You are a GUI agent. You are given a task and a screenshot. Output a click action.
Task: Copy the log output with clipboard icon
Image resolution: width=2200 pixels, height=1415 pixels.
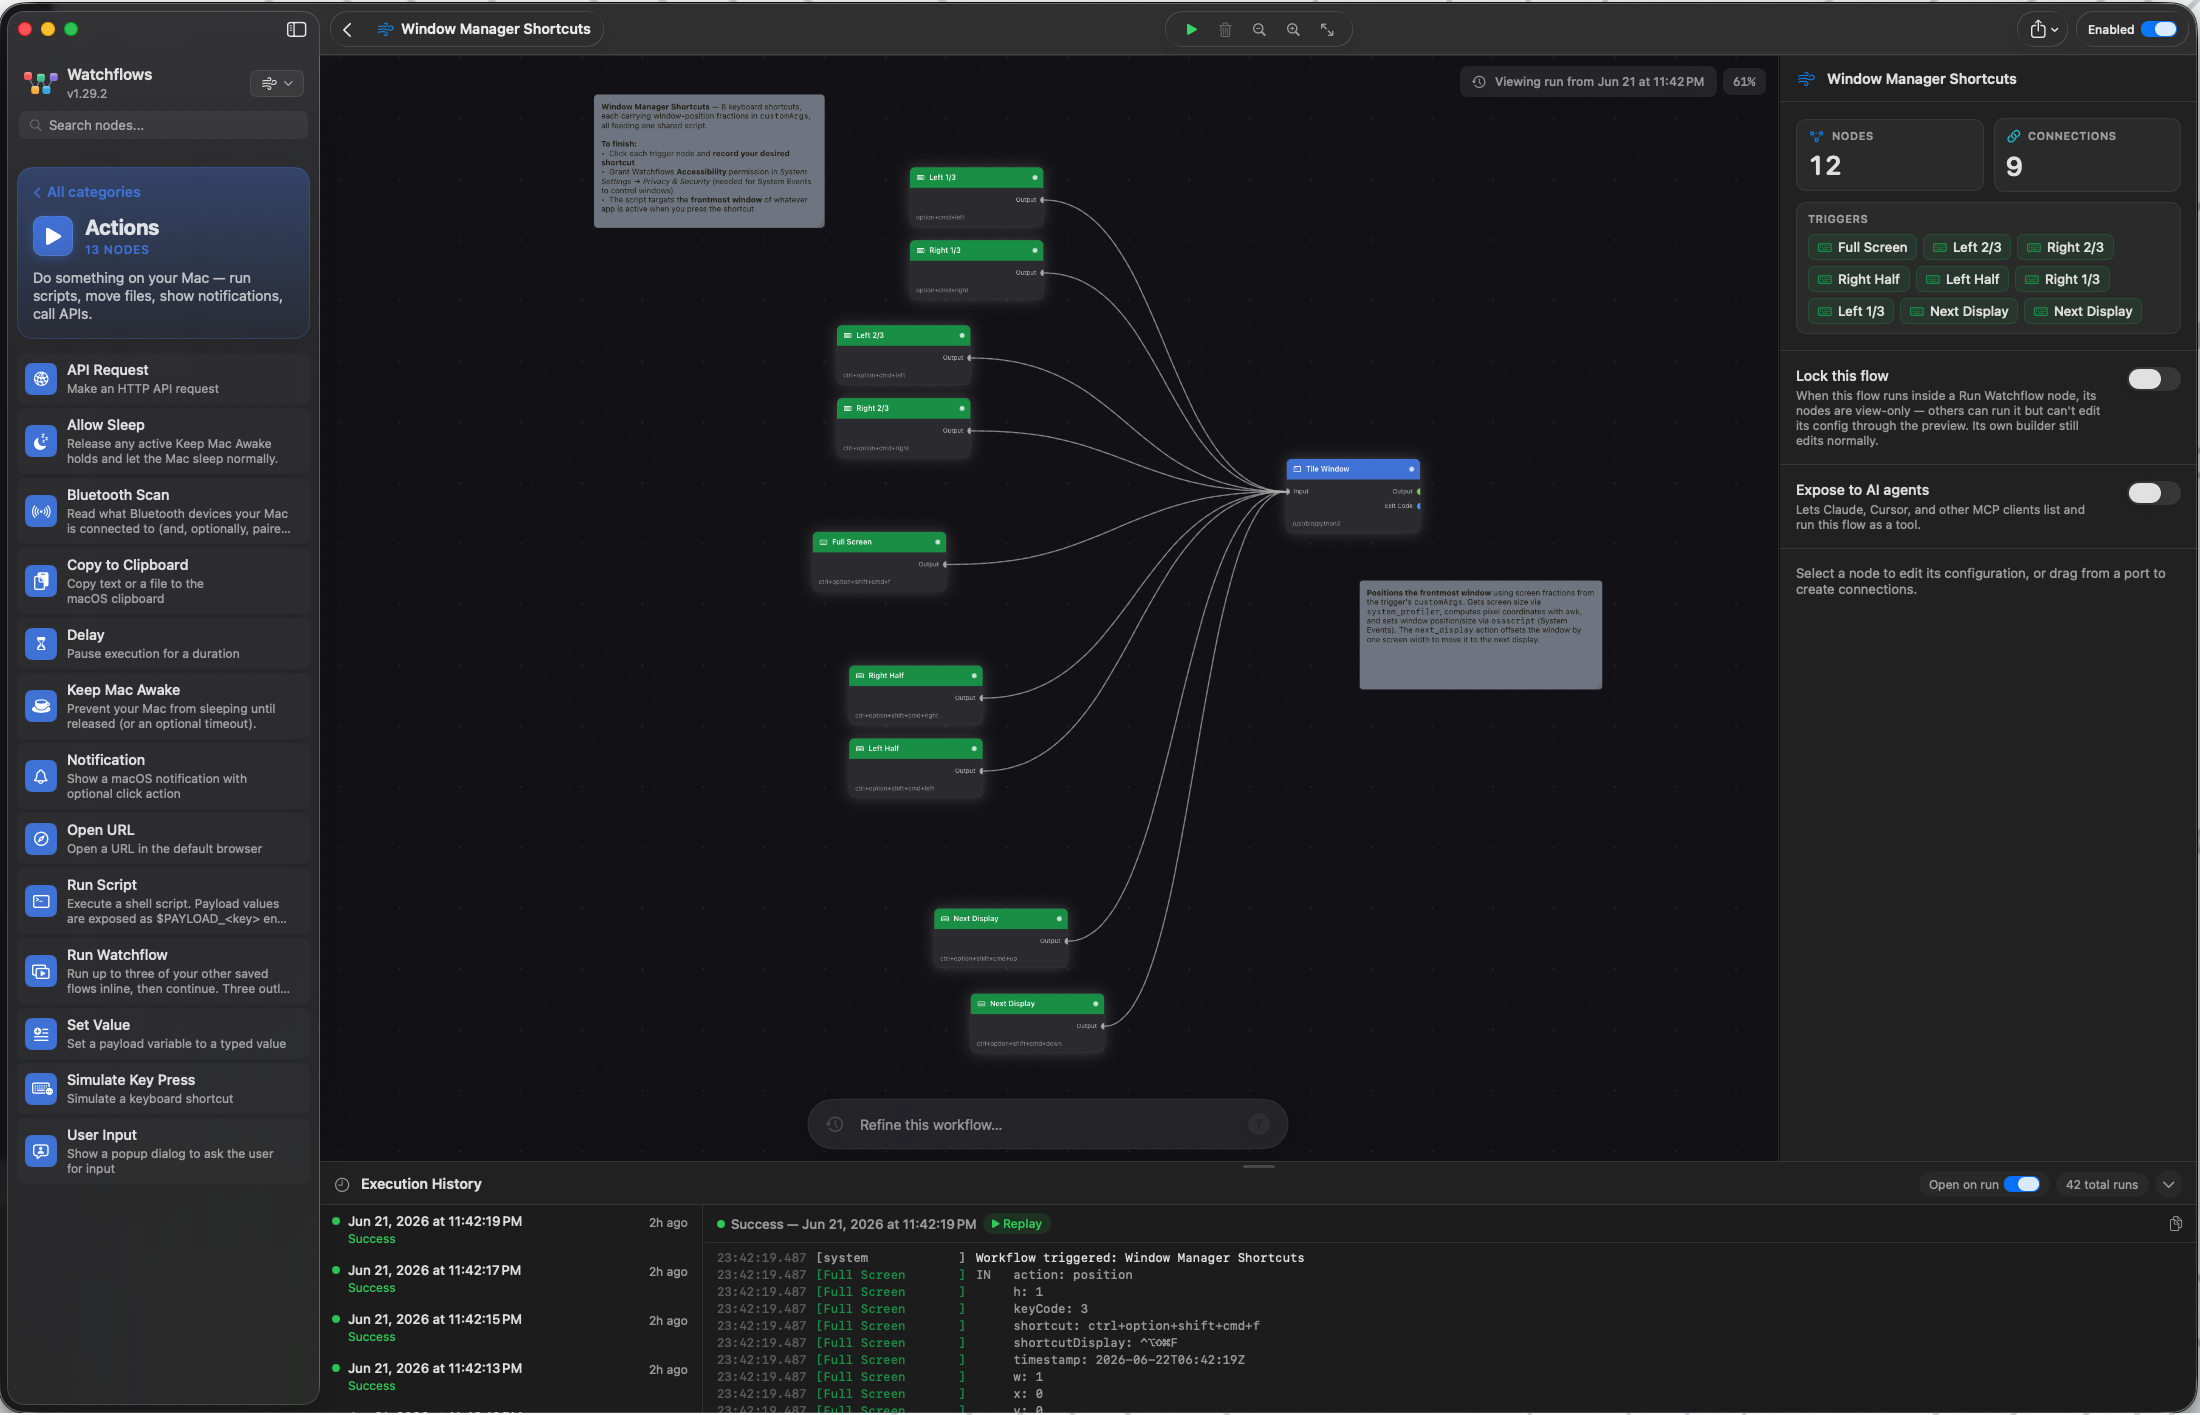(2175, 1224)
